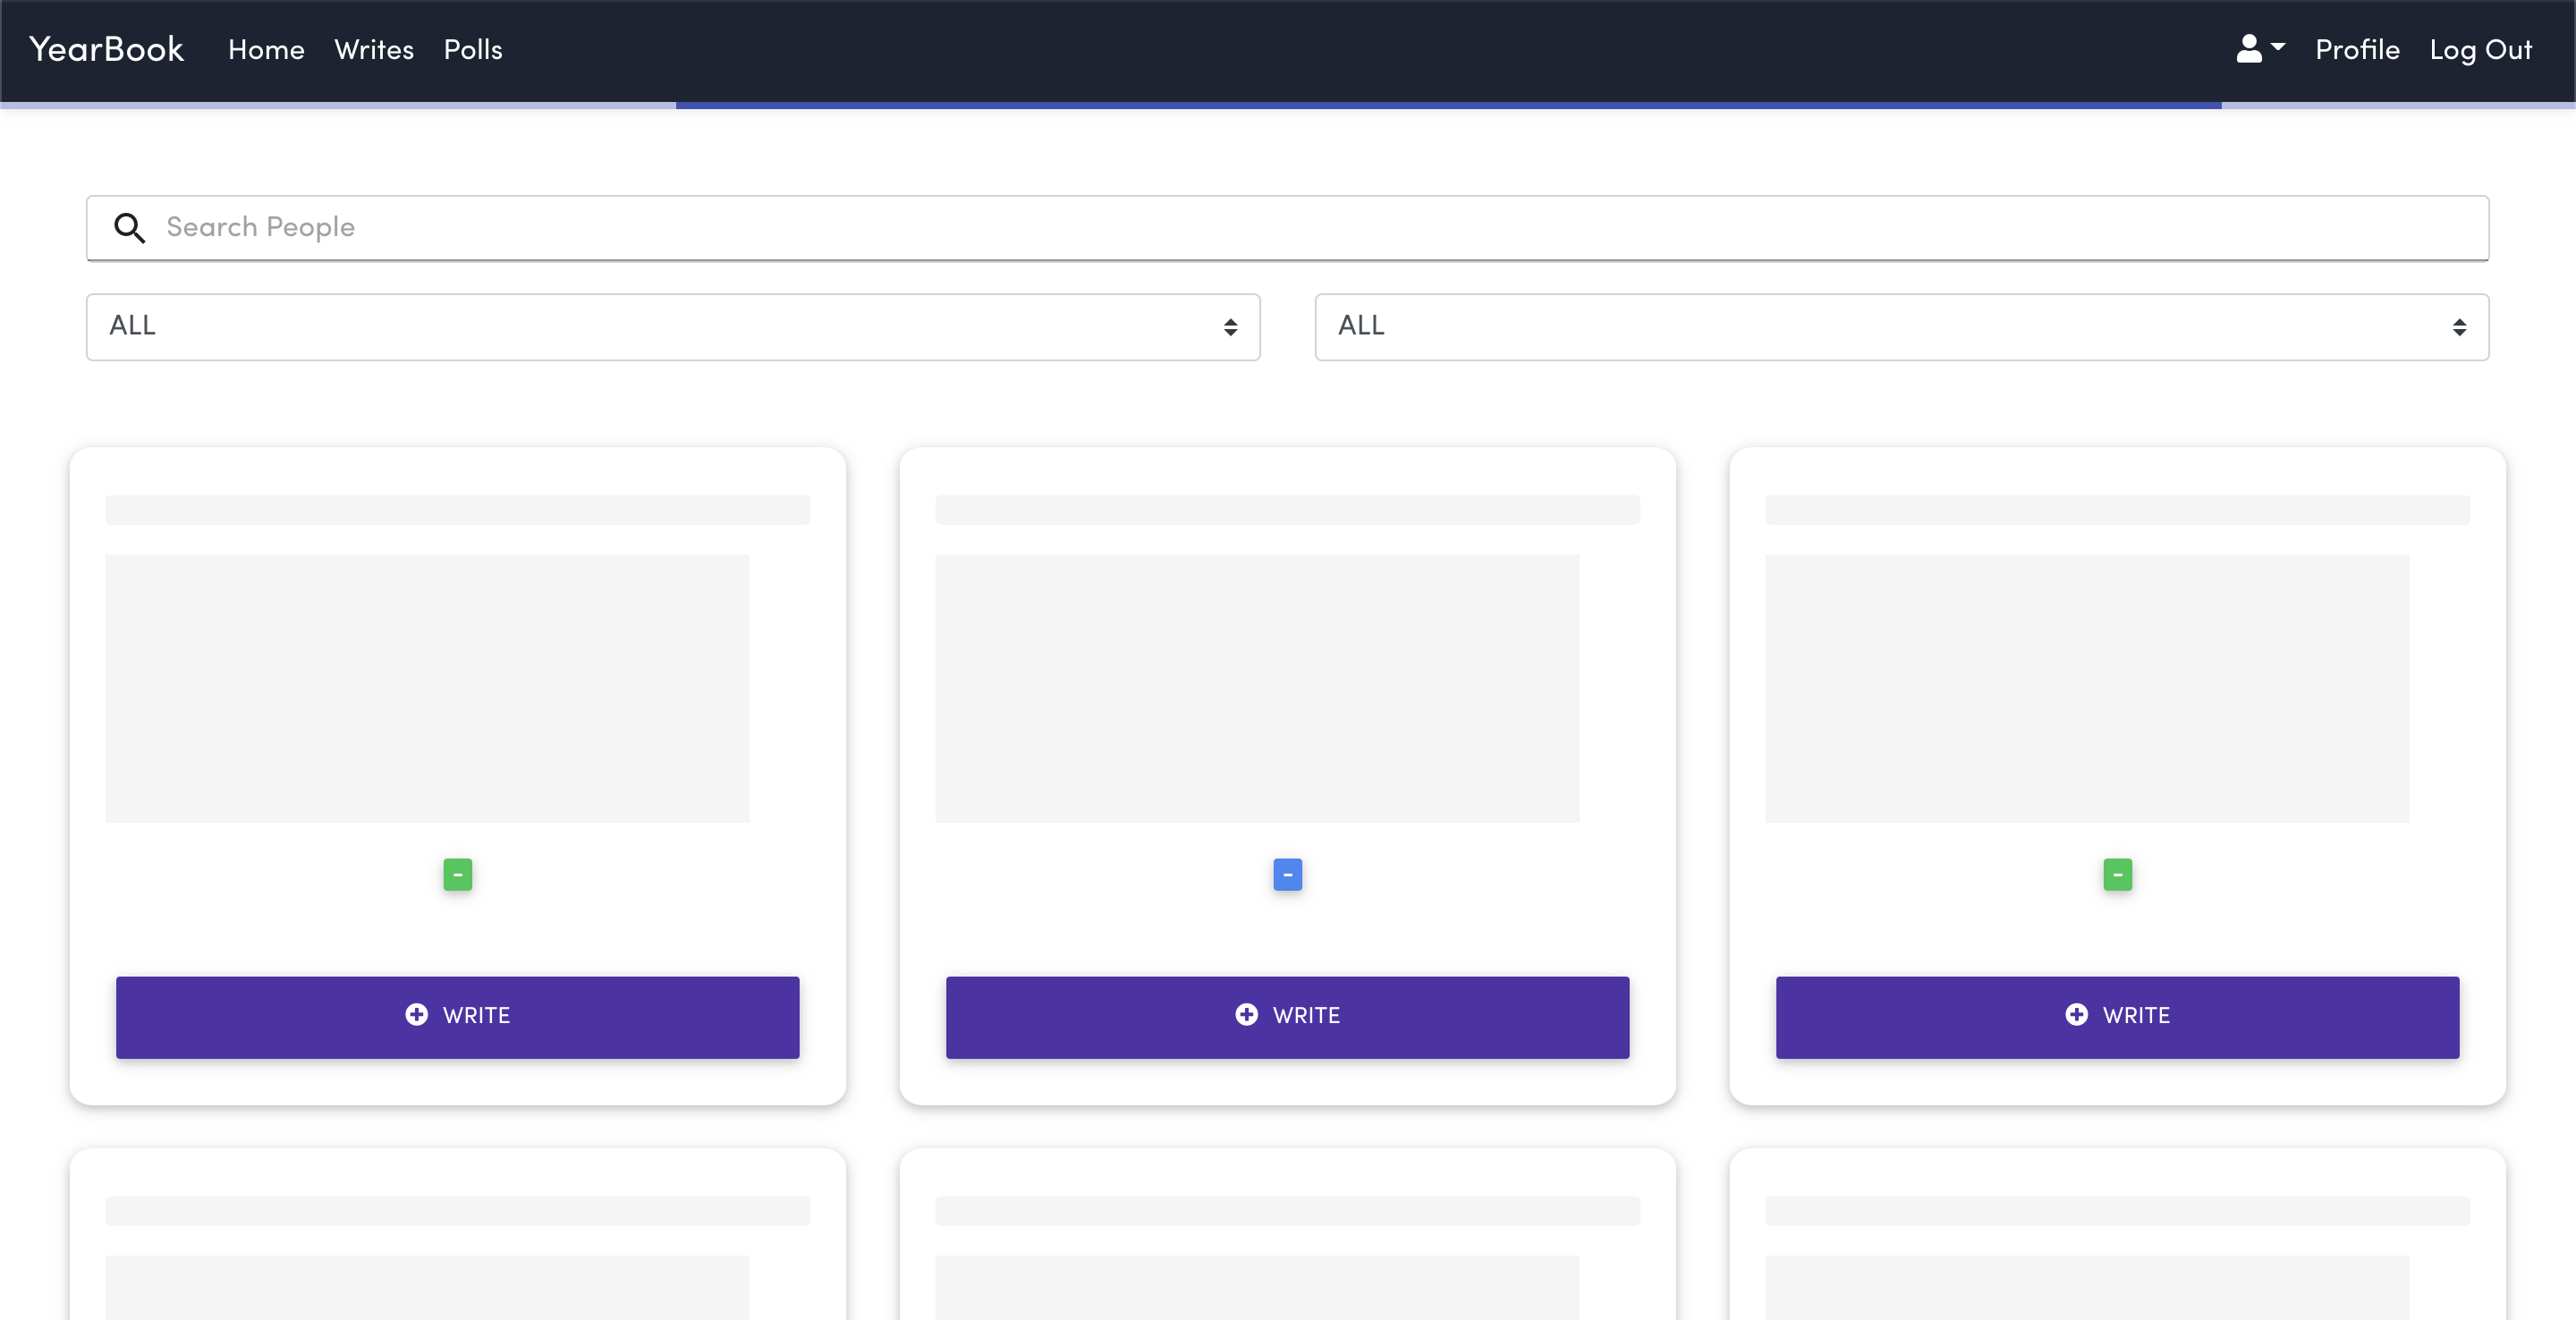Open the left ALL filter dropdown
The image size is (2576, 1320).
tap(672, 327)
